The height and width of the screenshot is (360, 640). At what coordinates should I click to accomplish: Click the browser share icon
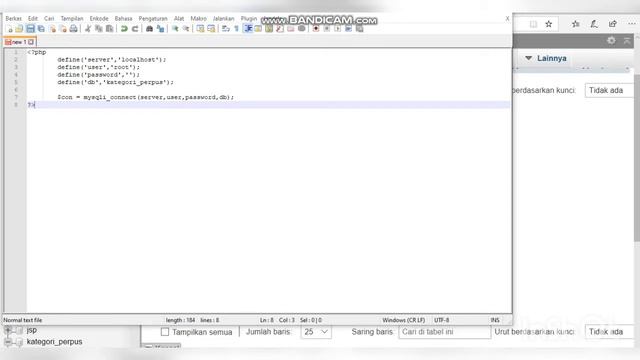(613, 24)
